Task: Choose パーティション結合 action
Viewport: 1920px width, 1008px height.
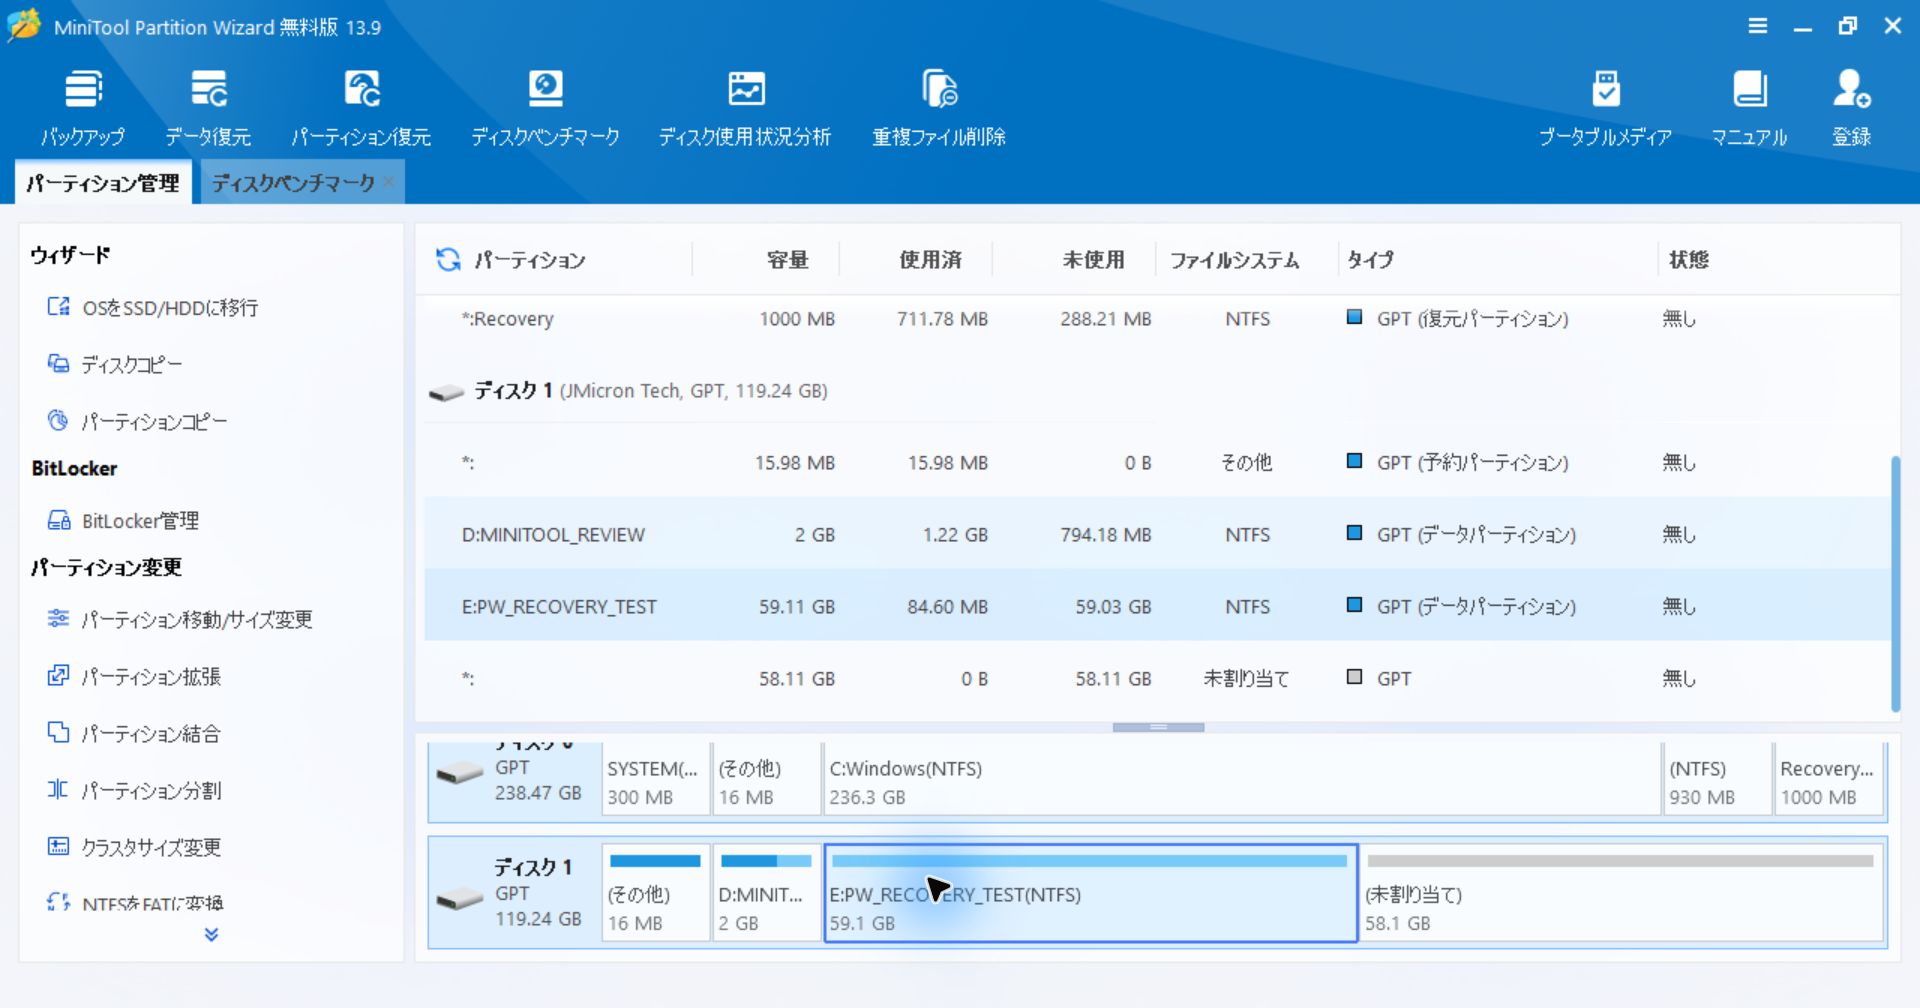Action: (x=134, y=733)
